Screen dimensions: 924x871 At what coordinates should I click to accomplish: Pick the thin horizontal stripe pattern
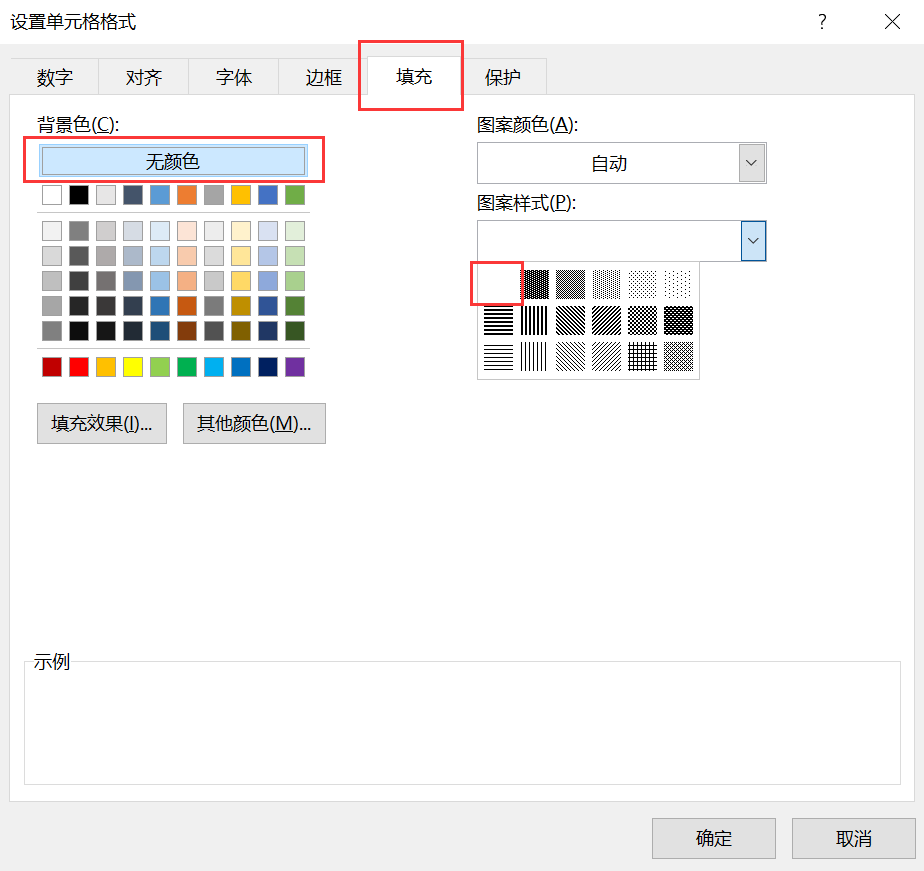499,357
